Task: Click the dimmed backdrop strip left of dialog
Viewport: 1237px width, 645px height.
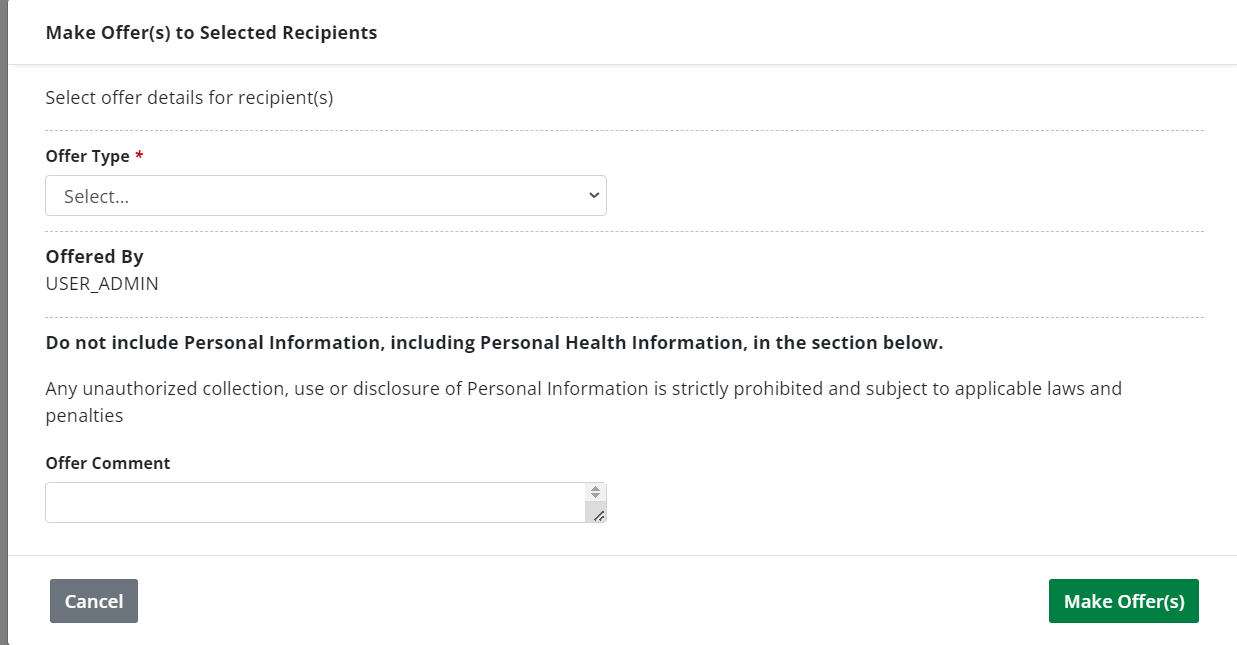Action: 4,320
